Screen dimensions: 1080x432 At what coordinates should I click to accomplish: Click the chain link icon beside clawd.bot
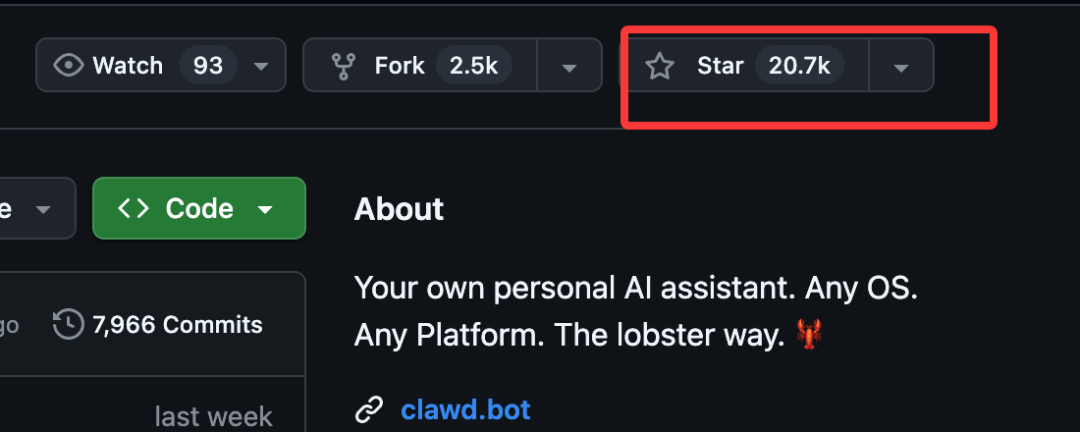(x=369, y=410)
